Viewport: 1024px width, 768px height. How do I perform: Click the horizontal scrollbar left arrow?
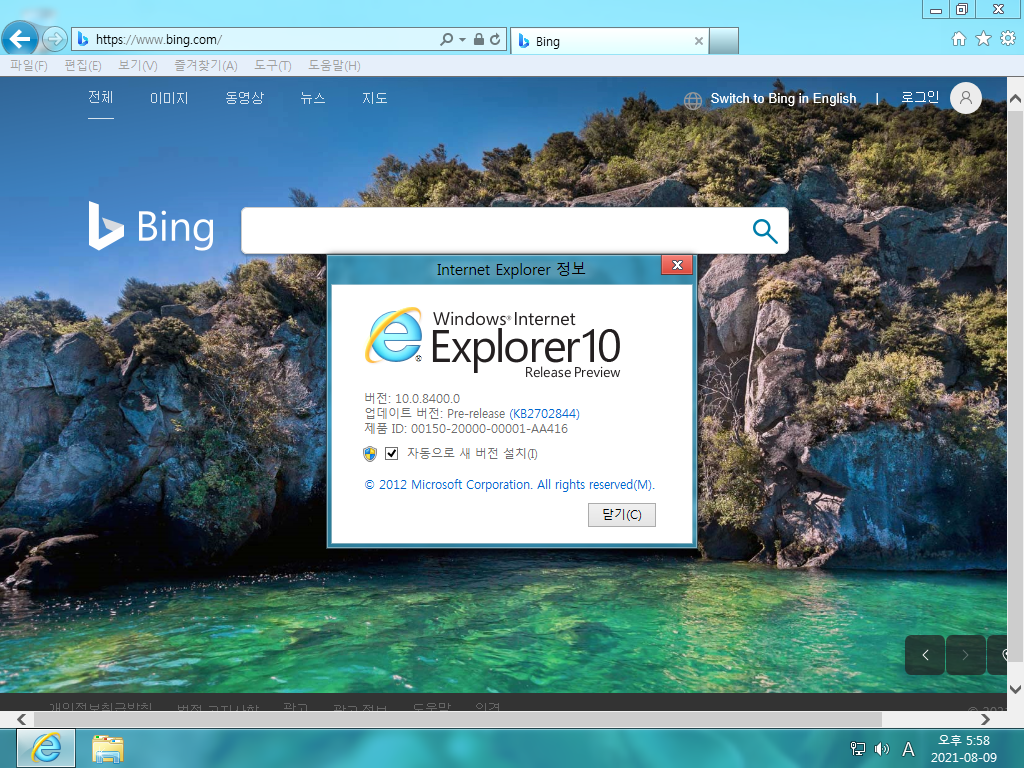(22, 719)
